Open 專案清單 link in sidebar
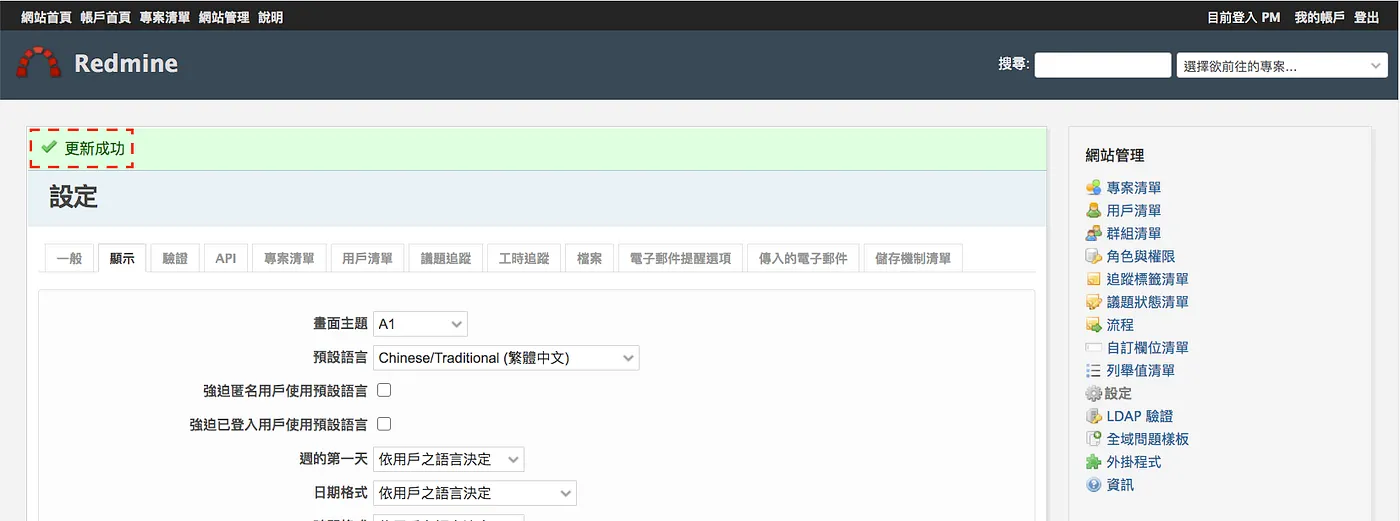 (1134, 188)
